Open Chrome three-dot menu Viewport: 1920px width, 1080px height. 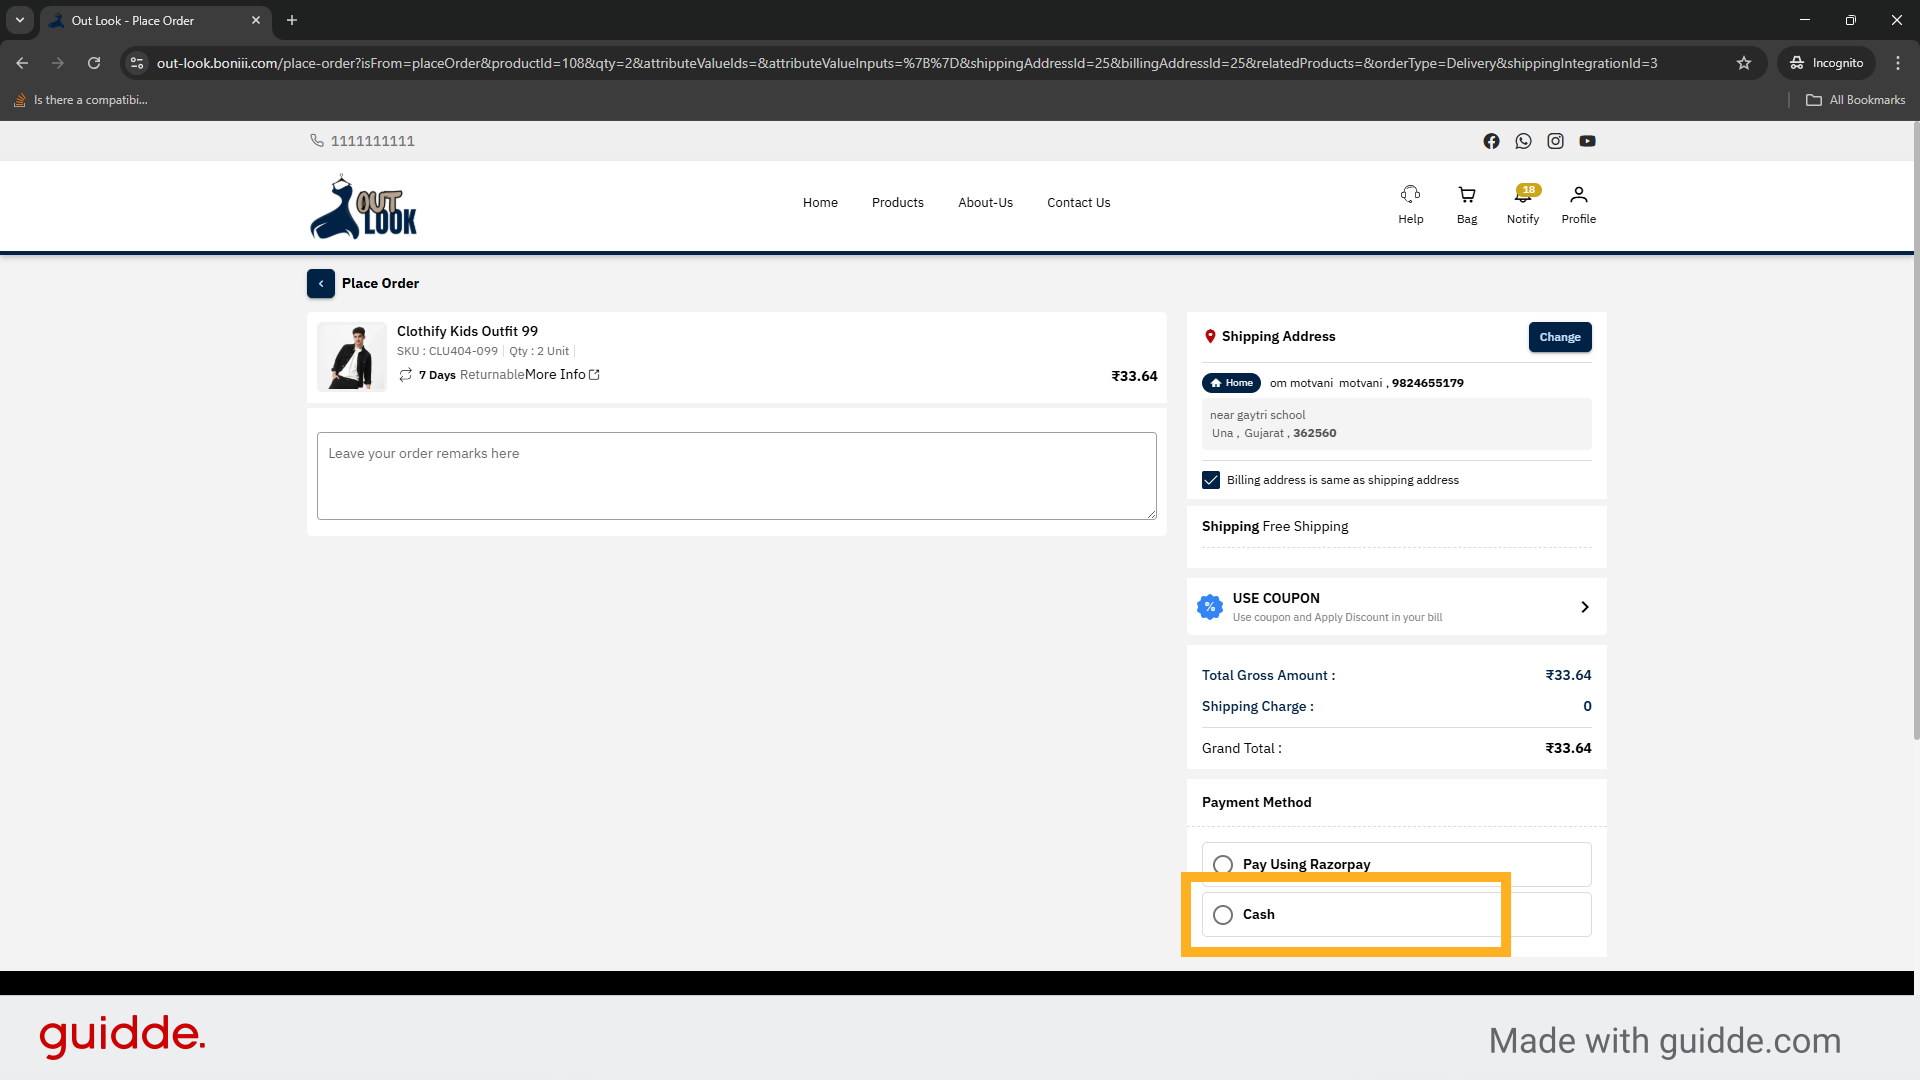point(1897,63)
